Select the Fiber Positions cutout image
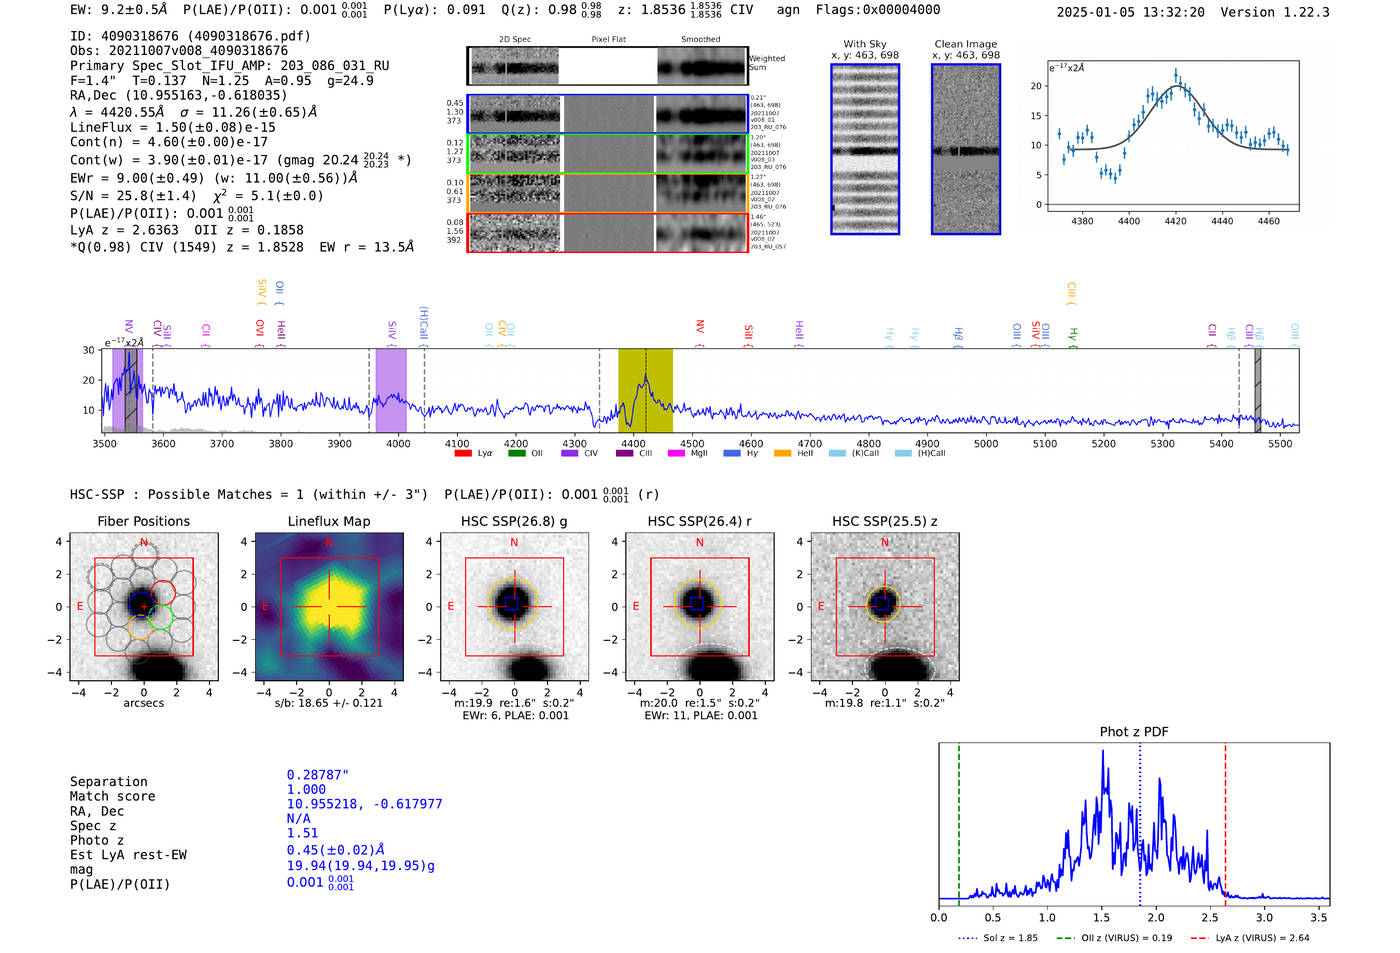The height and width of the screenshot is (953, 1400). click(144, 607)
